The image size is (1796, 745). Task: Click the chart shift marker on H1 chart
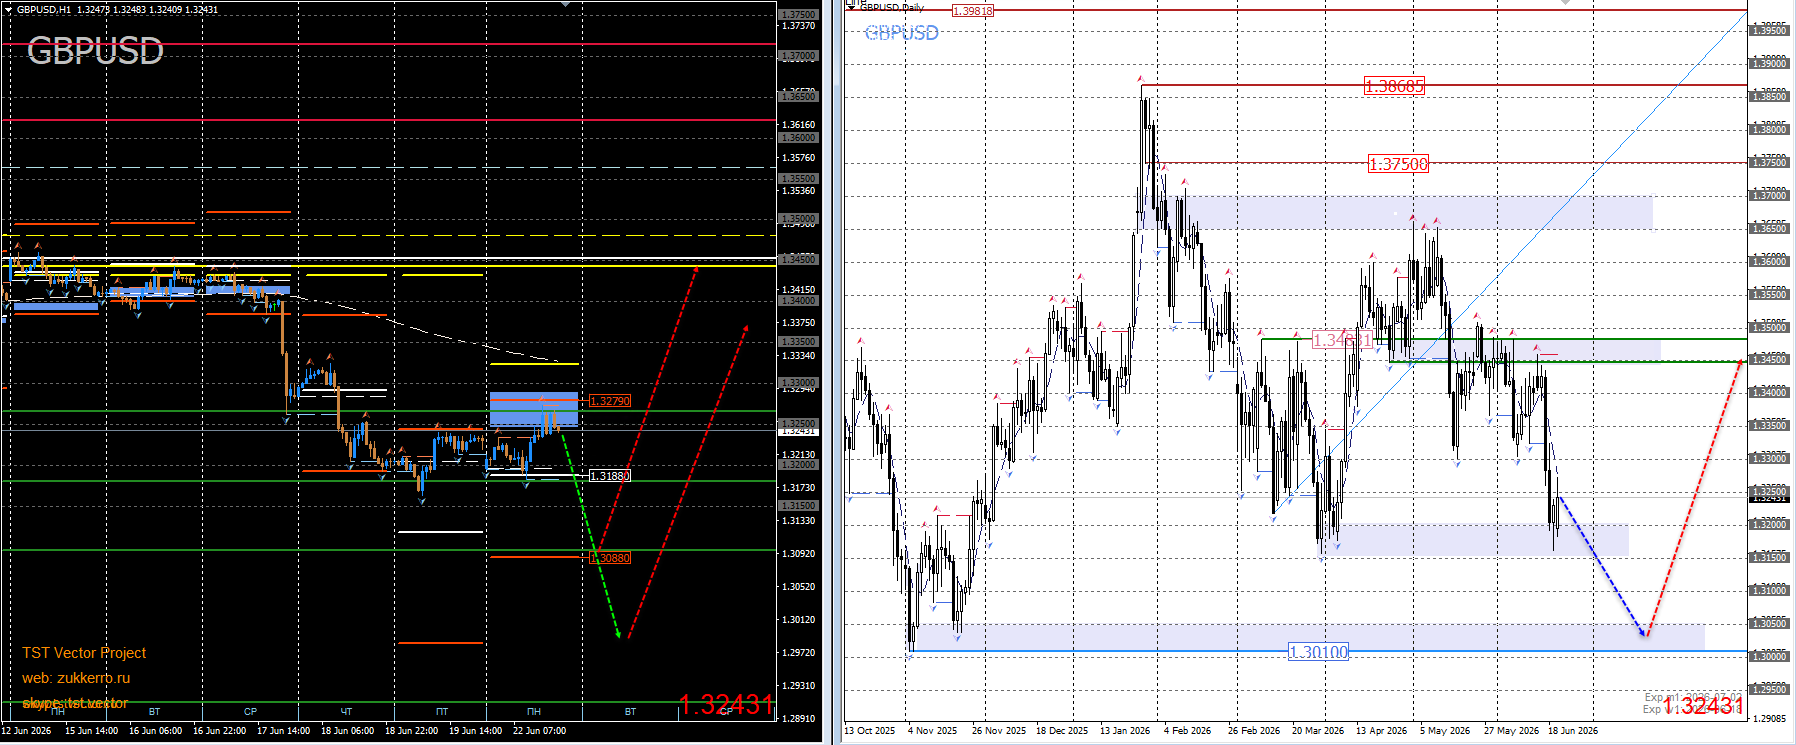565,4
